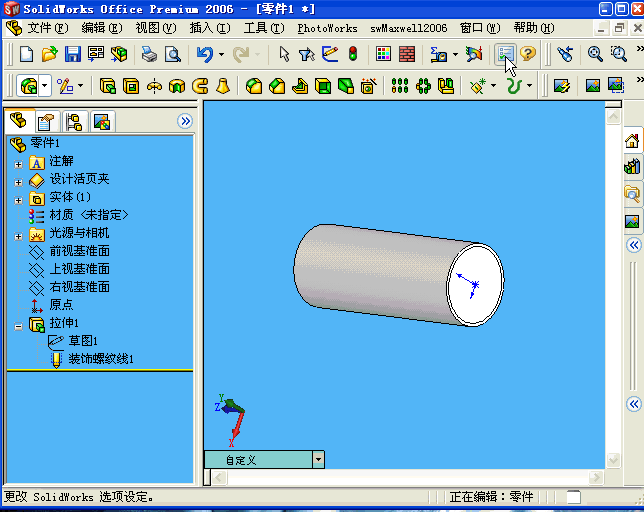Image resolution: width=644 pixels, height=512 pixels.
Task: Open Print Preview icon
Action: click(172, 54)
